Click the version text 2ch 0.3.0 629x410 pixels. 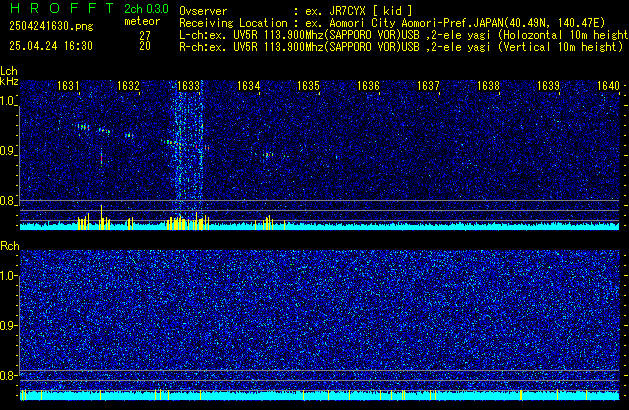(x=146, y=9)
